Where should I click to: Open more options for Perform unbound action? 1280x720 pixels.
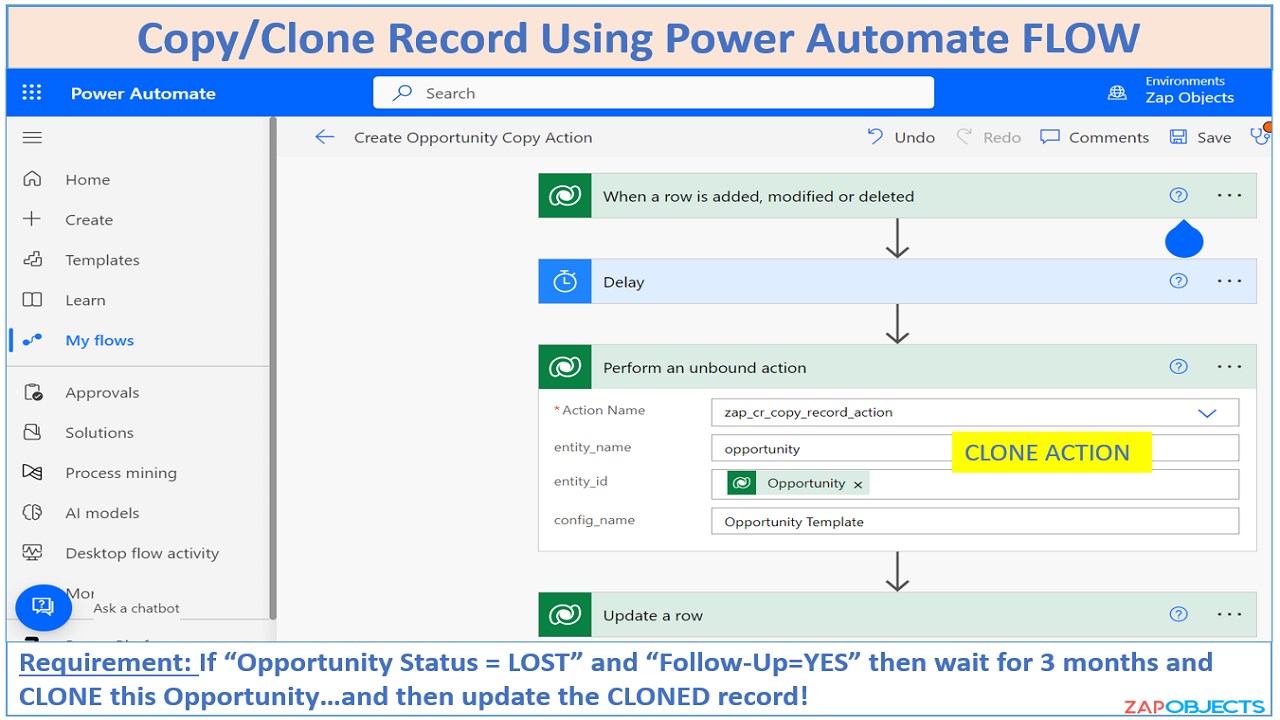coord(1229,367)
